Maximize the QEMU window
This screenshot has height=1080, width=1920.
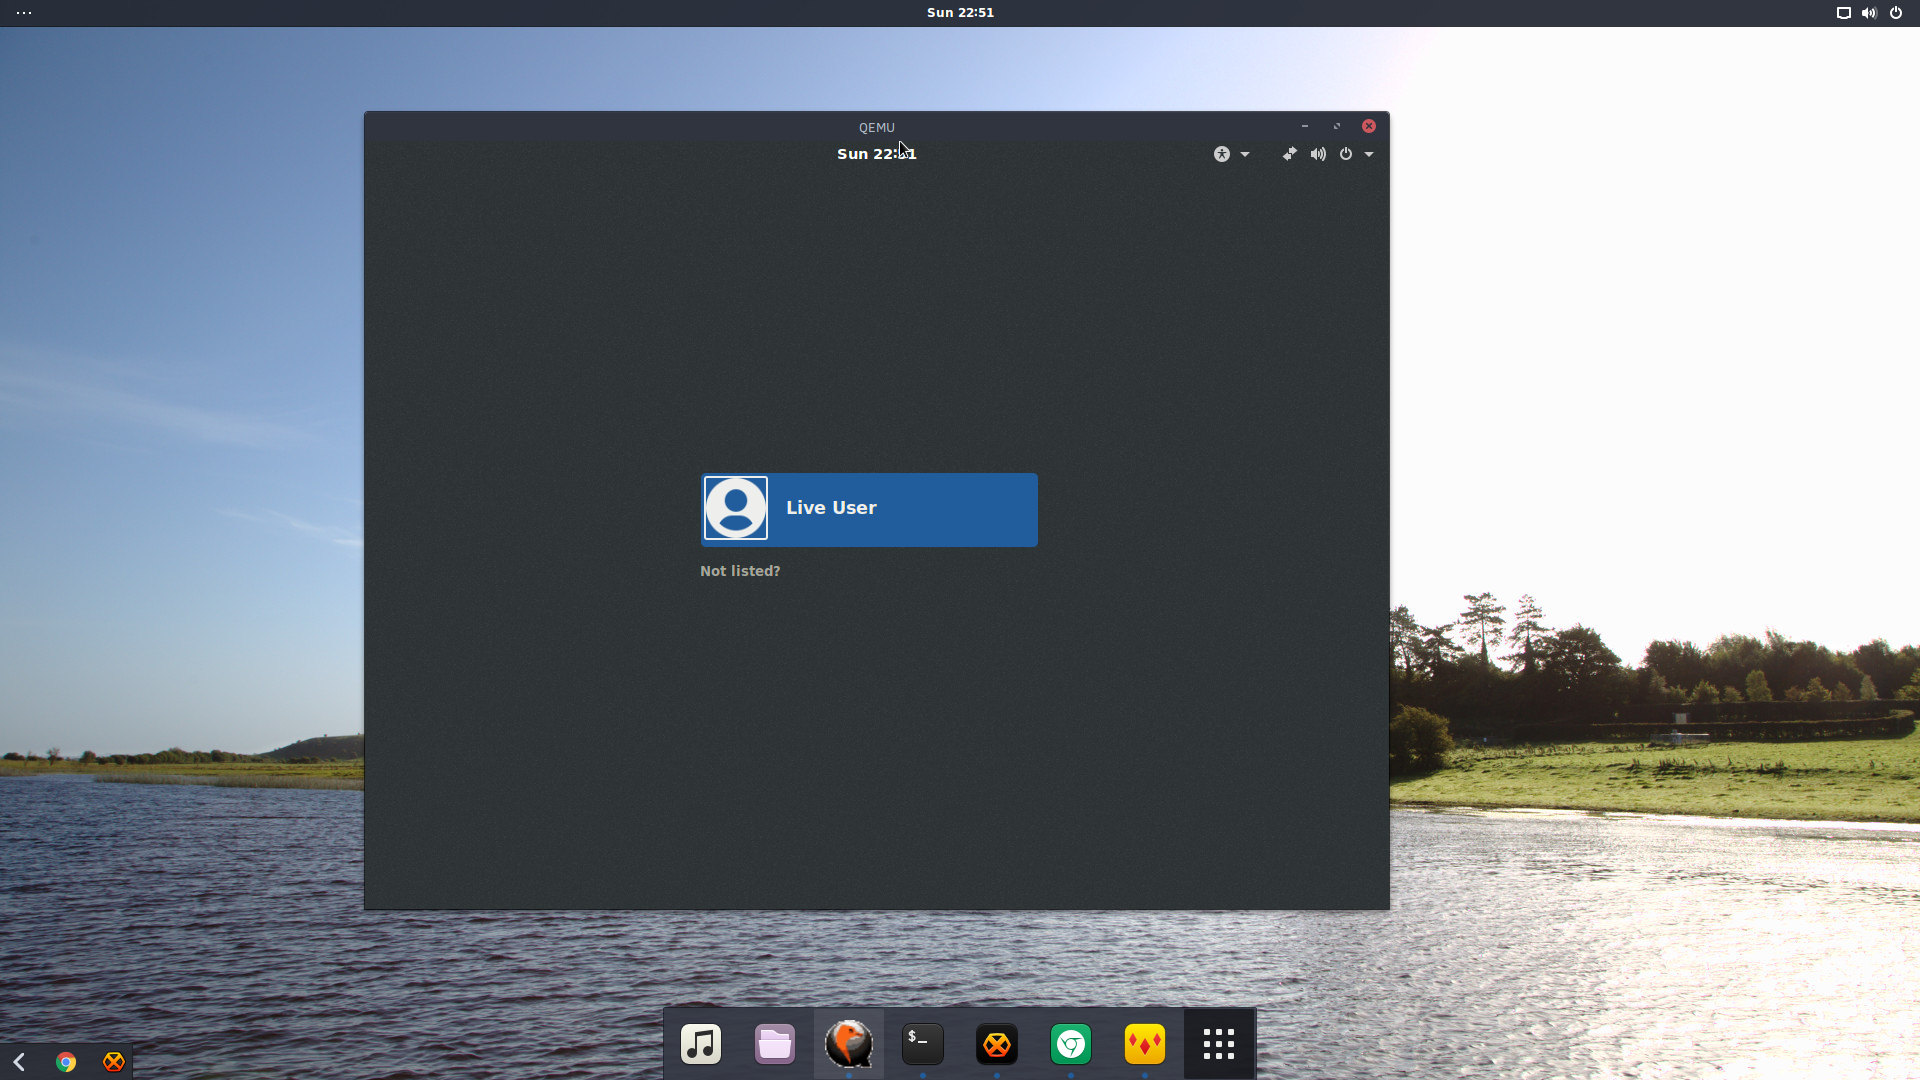1337,126
